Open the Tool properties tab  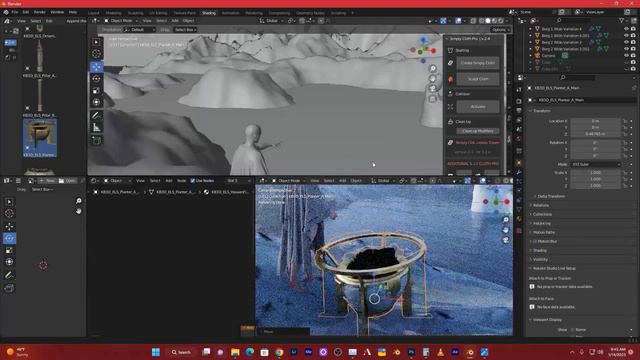tap(519, 89)
